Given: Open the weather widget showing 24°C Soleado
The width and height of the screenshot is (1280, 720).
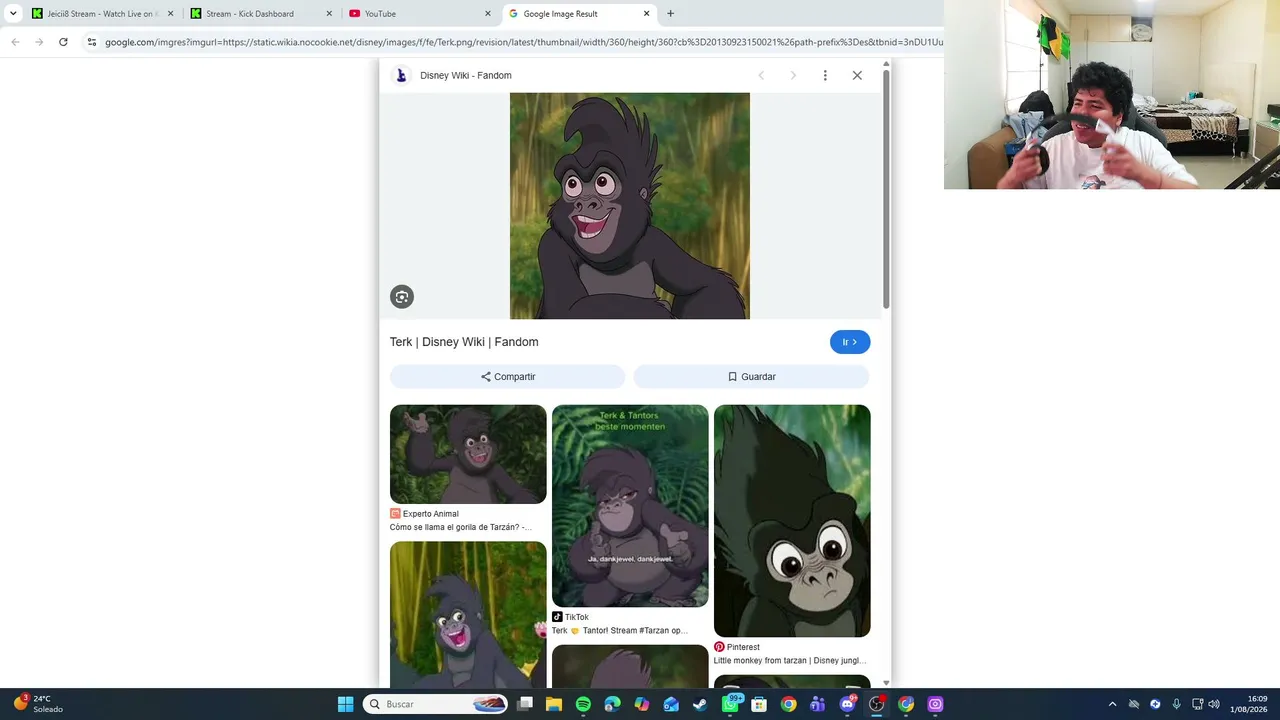Looking at the screenshot, I should pyautogui.click(x=38, y=704).
